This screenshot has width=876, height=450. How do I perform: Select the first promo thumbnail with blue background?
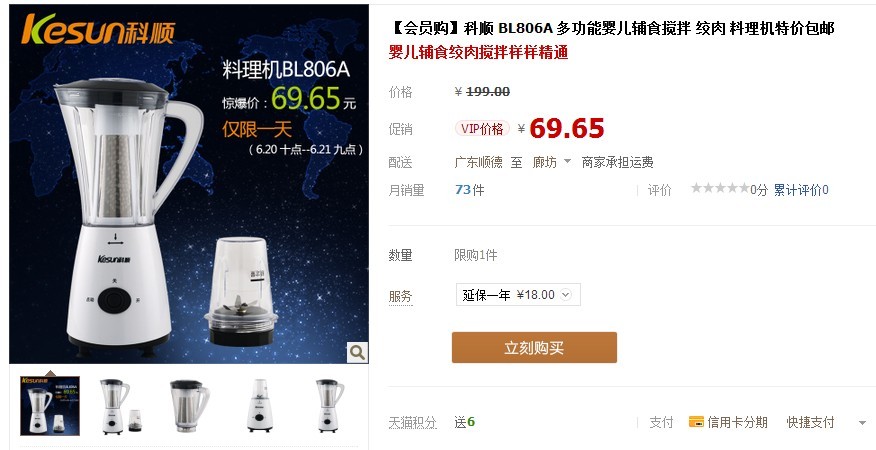(50, 406)
